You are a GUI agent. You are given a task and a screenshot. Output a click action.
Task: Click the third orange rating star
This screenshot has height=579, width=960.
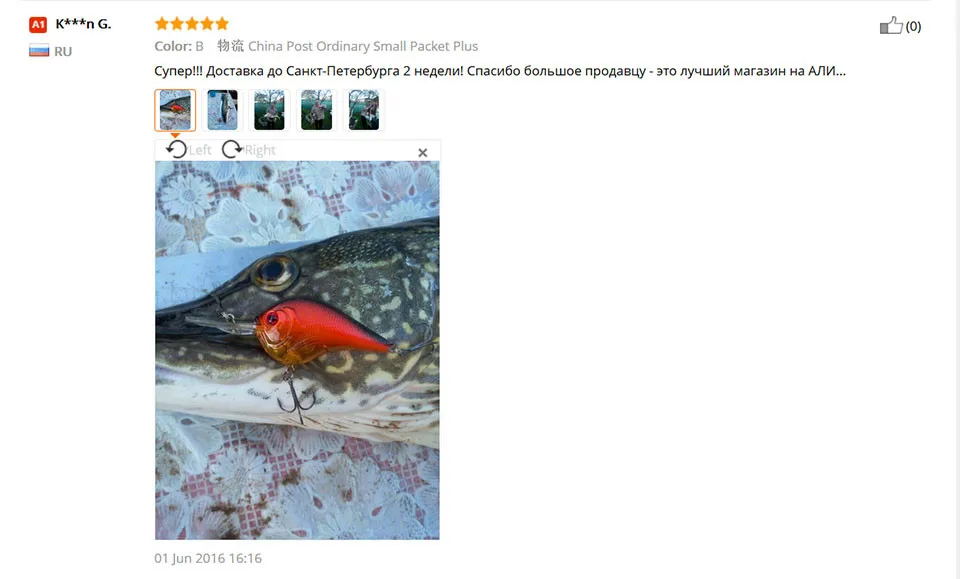click(192, 24)
